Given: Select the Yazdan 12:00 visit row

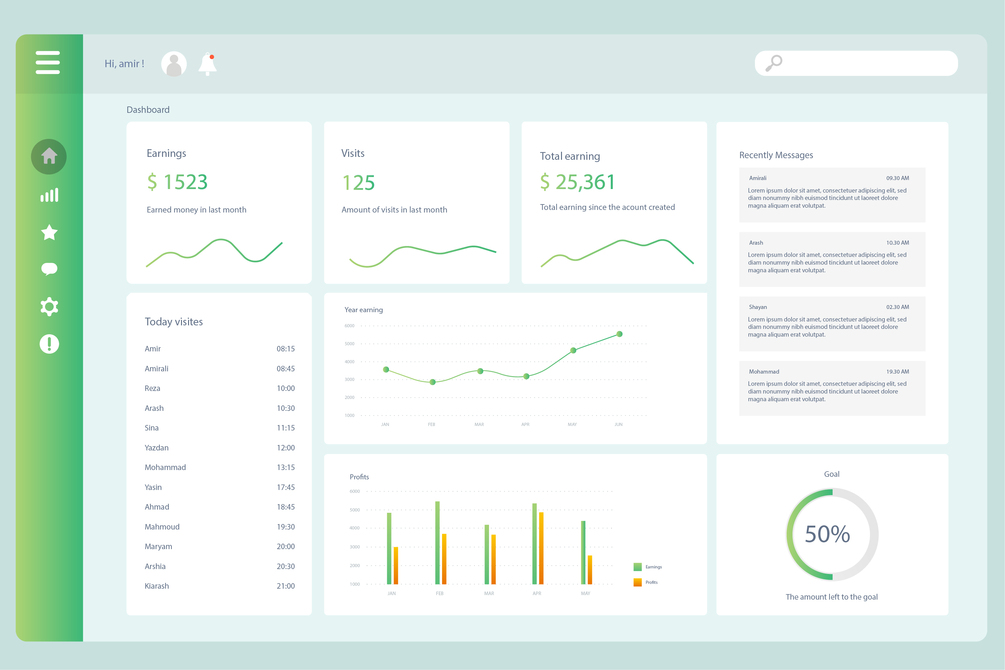Looking at the screenshot, I should coord(220,448).
